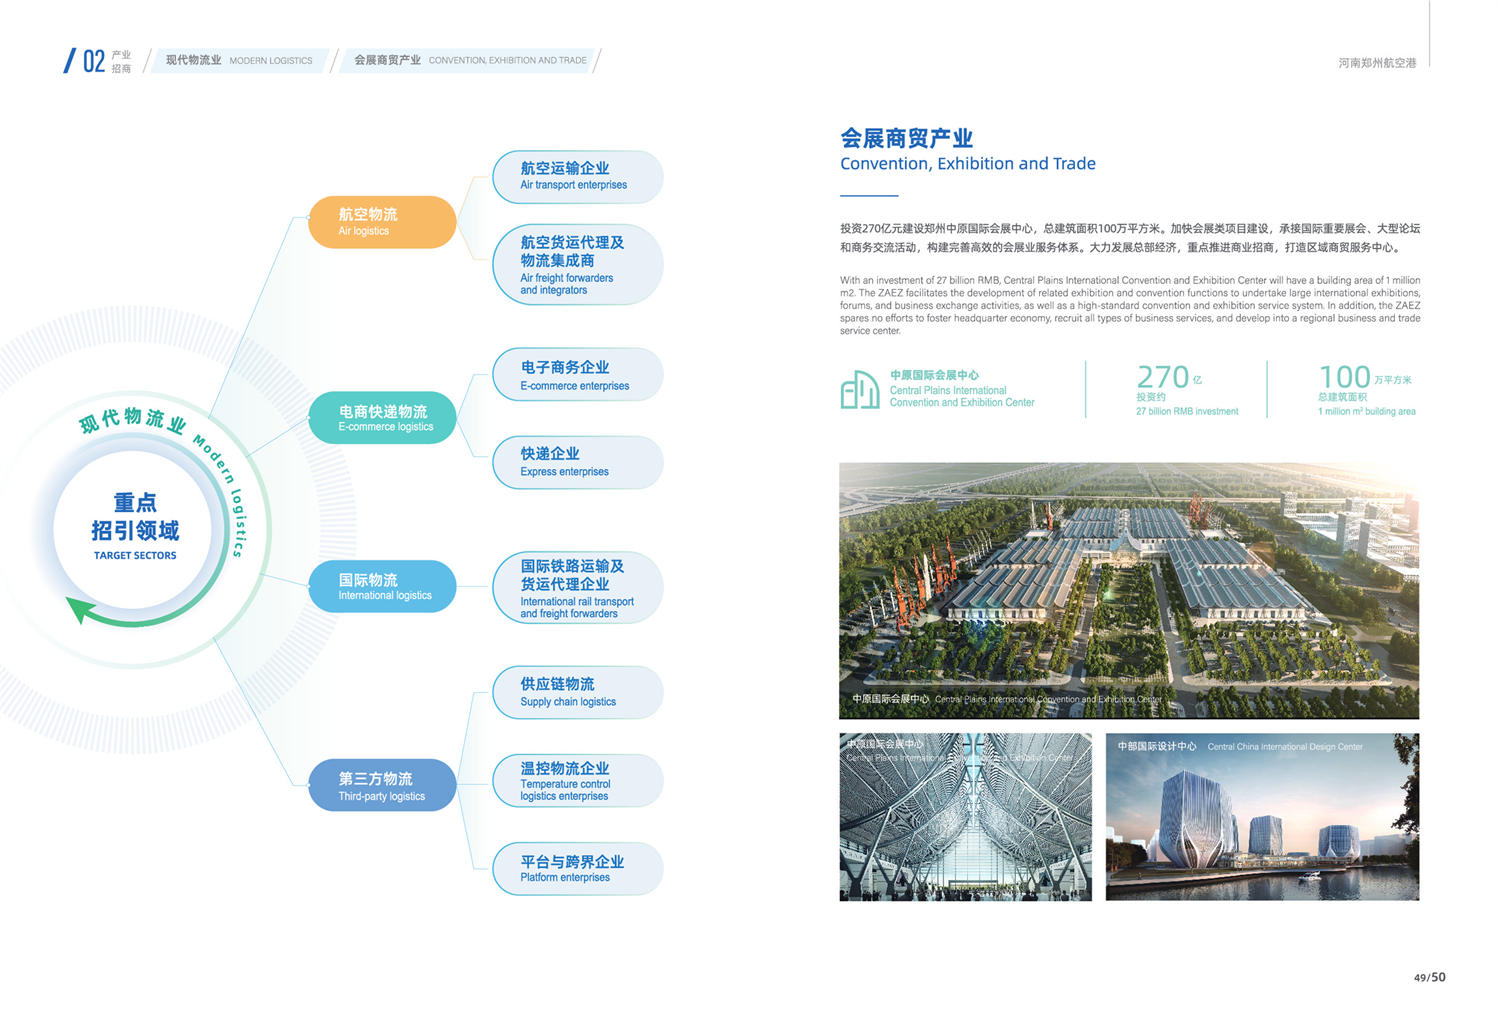
Task: Click Temperature control logistics enterprises bubble
Action: (577, 780)
